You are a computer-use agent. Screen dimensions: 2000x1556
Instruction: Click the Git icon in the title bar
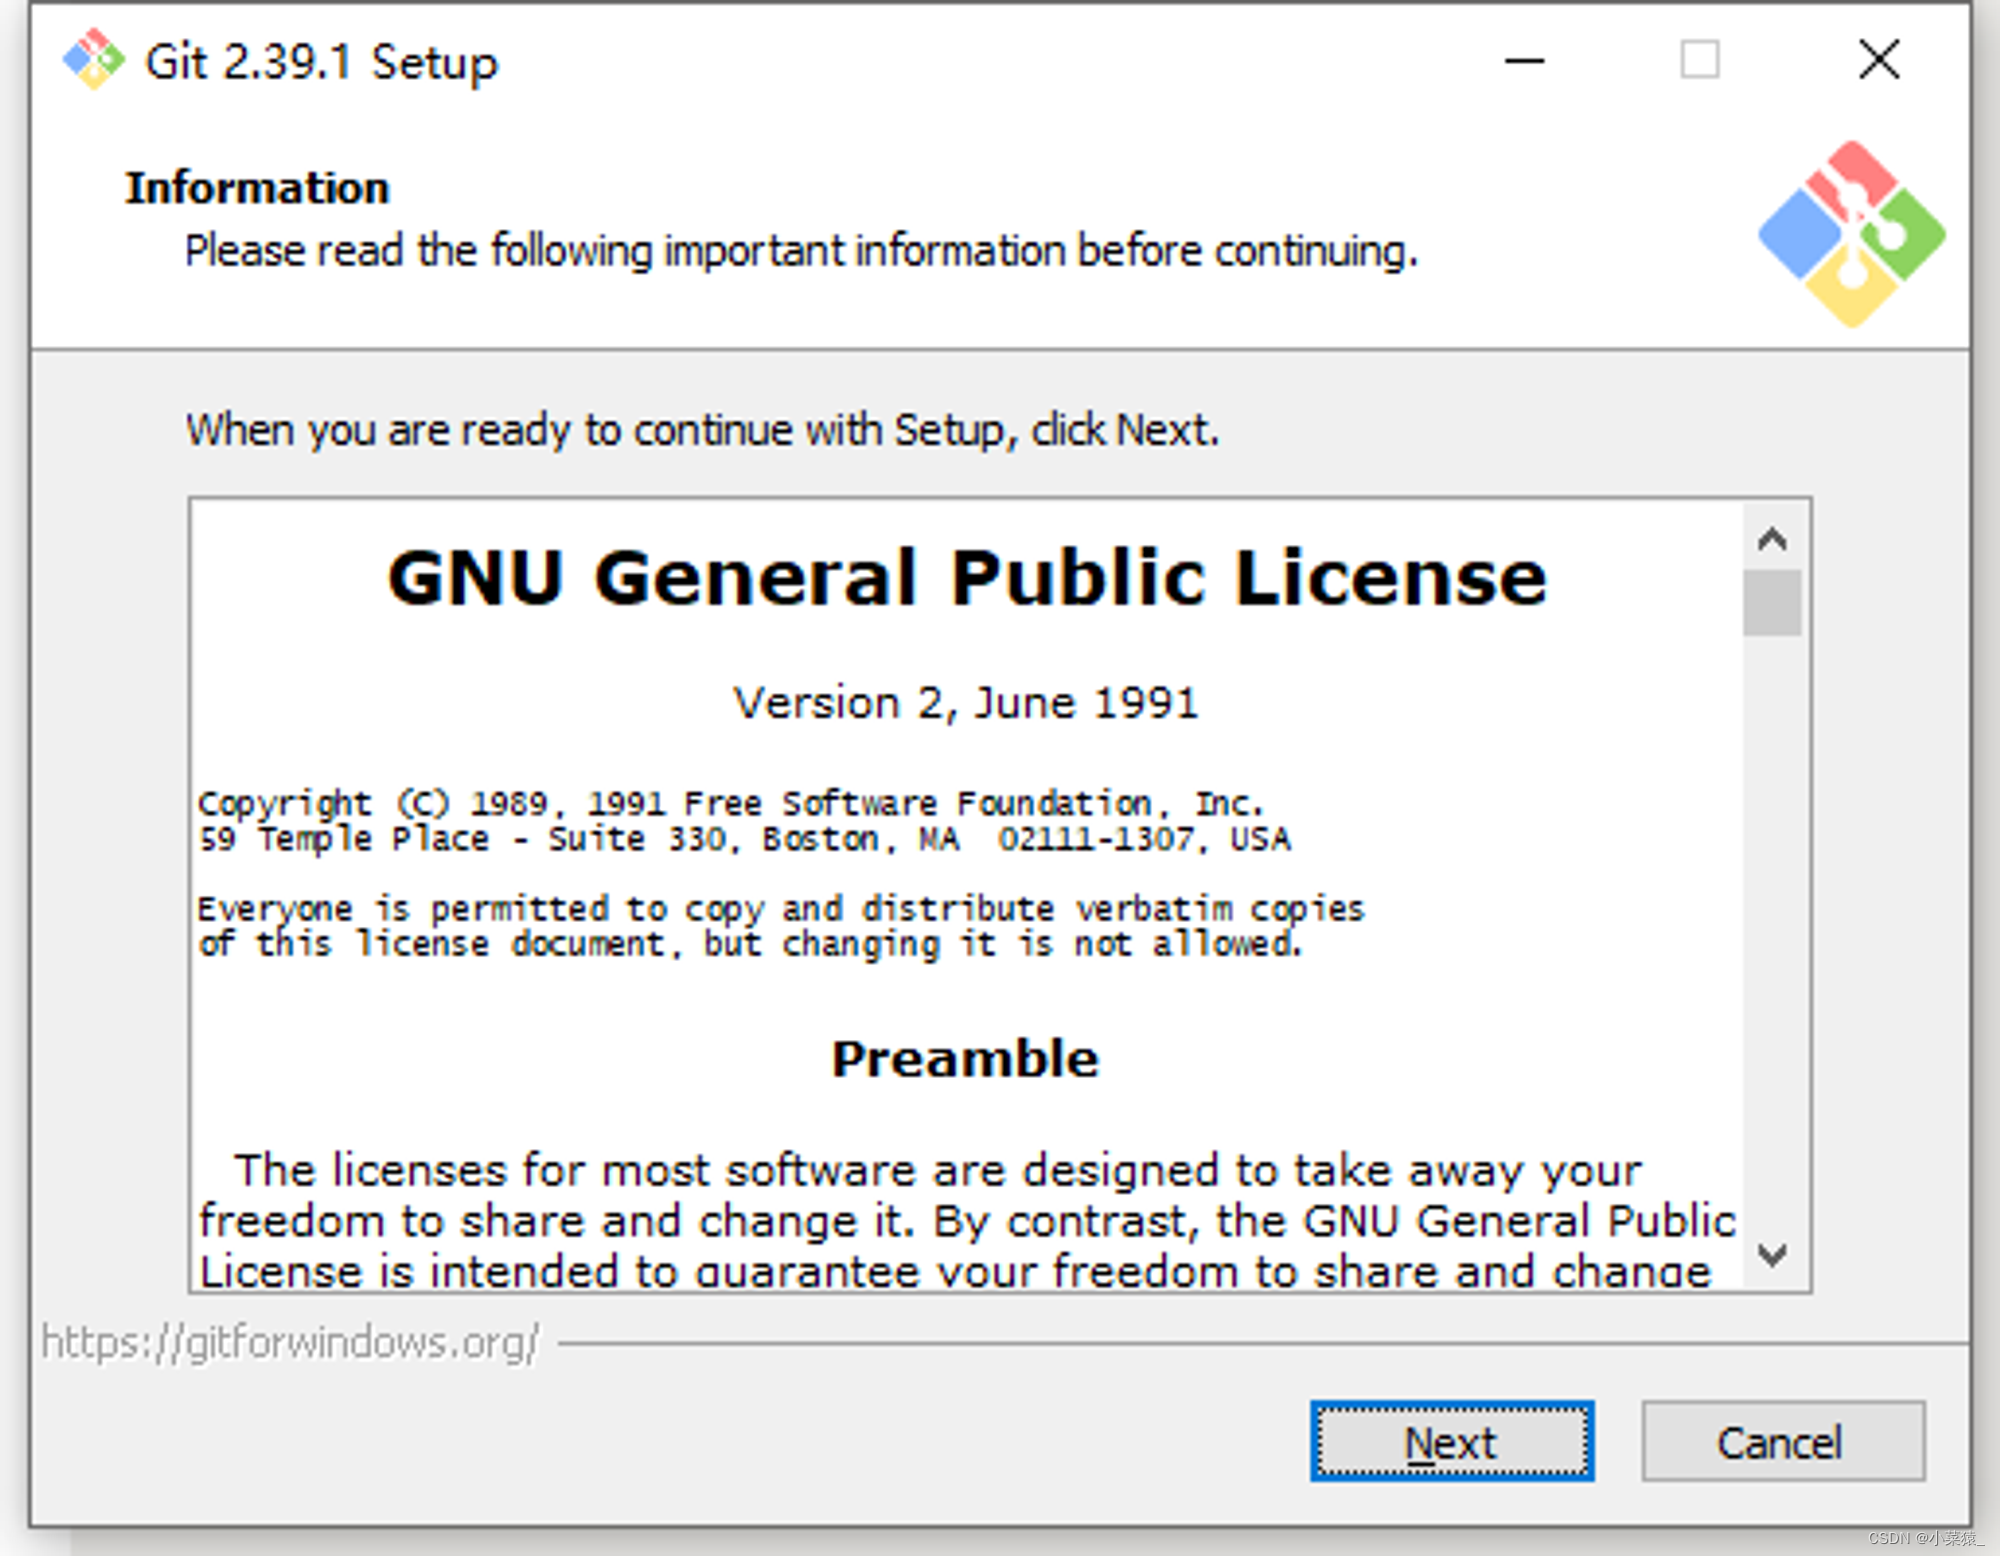pyautogui.click(x=93, y=60)
